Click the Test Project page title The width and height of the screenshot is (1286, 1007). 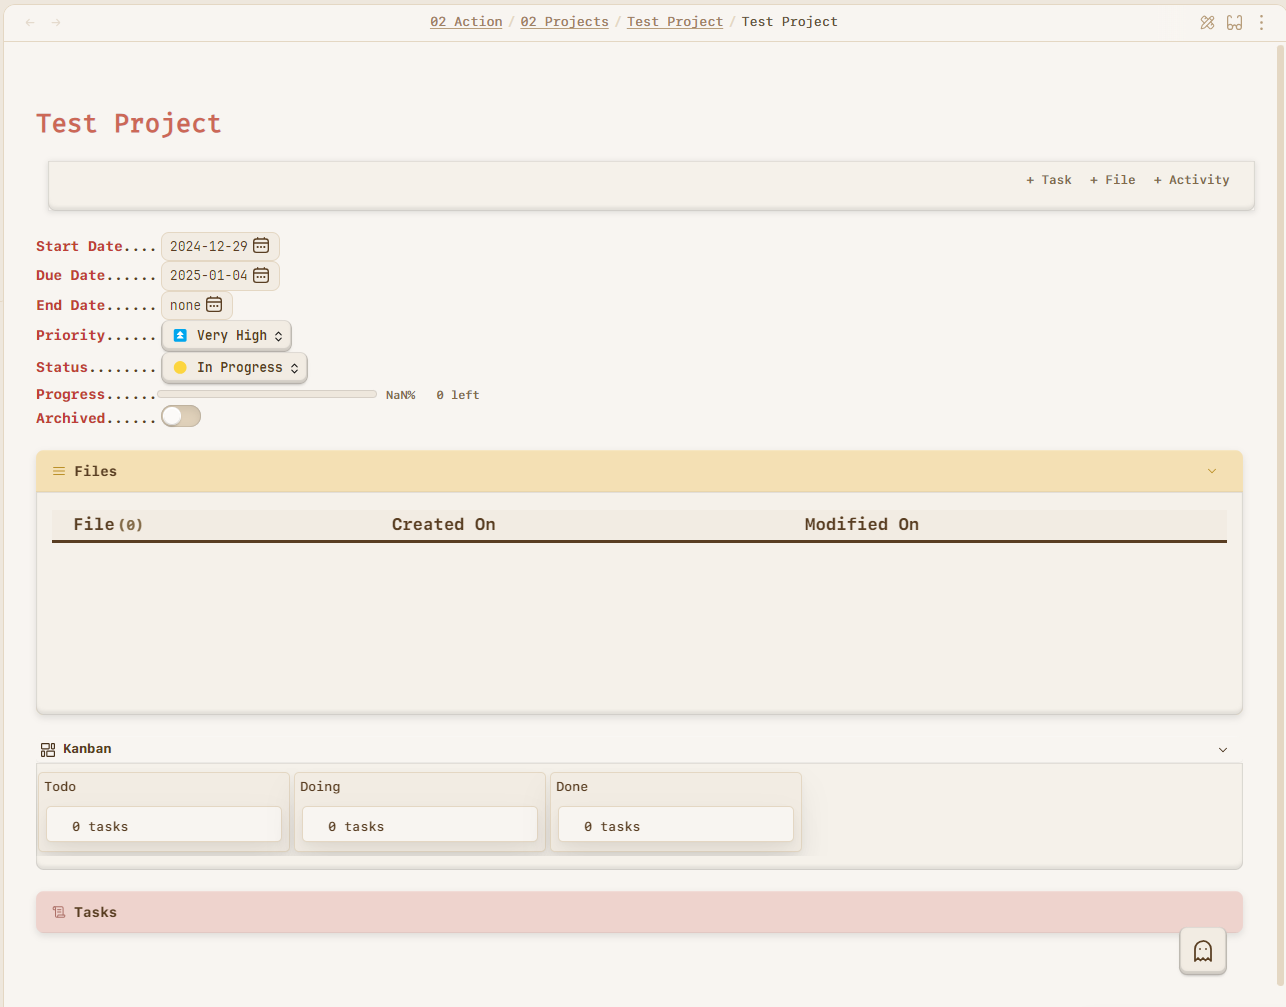[x=129, y=123]
